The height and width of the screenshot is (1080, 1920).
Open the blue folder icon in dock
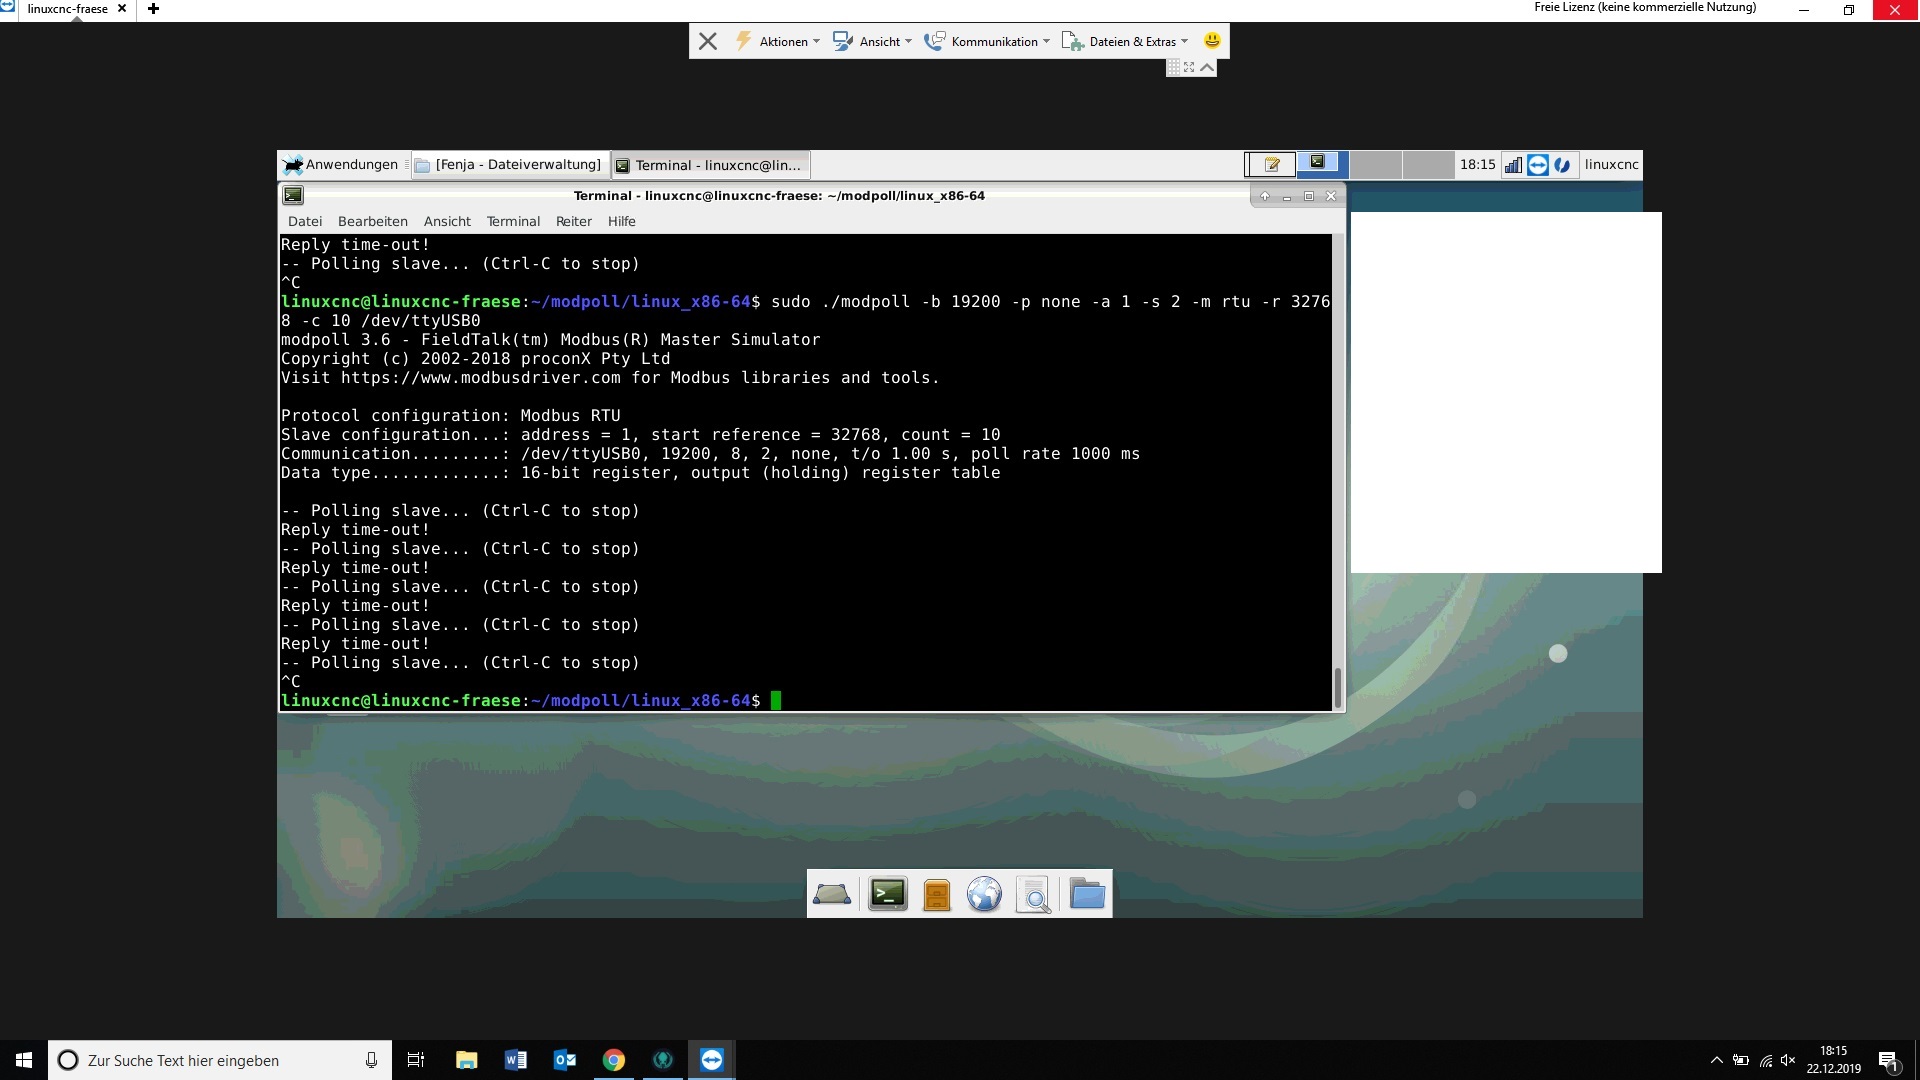click(1087, 894)
